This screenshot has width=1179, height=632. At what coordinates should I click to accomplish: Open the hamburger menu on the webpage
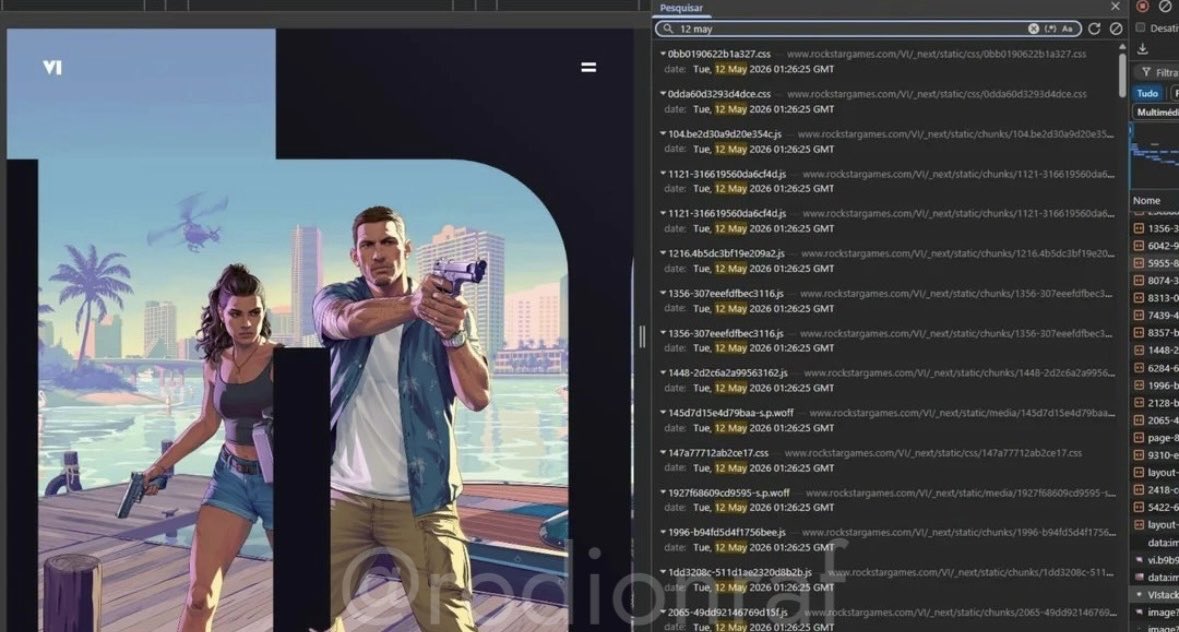tap(589, 68)
